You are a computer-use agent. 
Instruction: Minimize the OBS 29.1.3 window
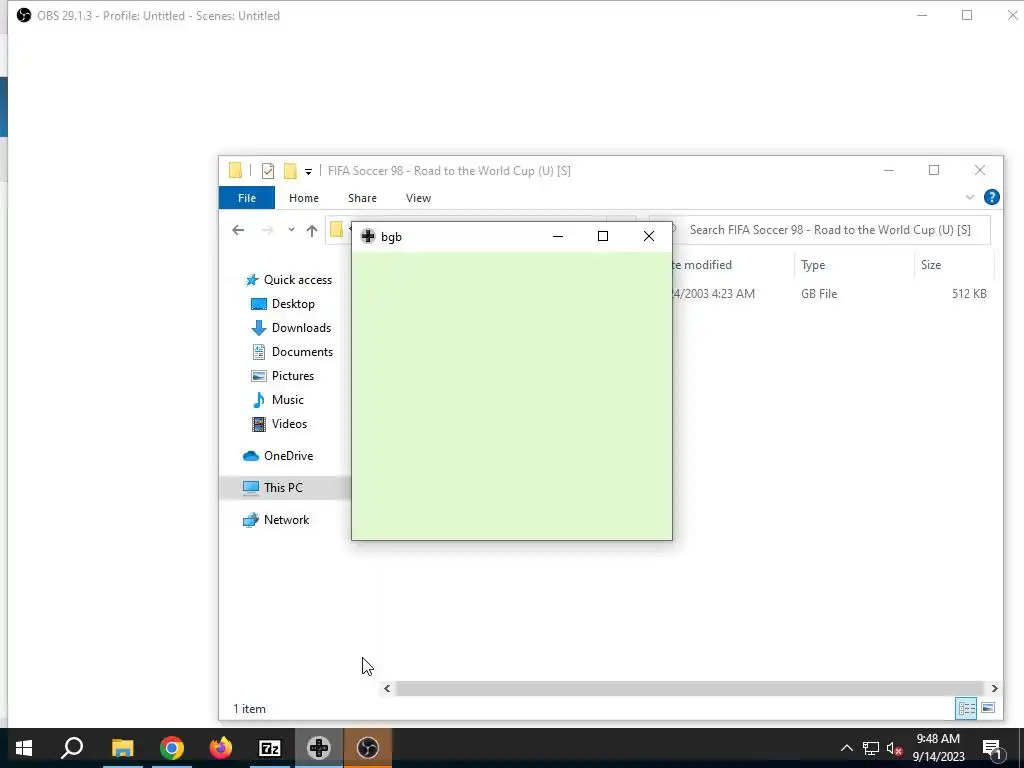[922, 15]
